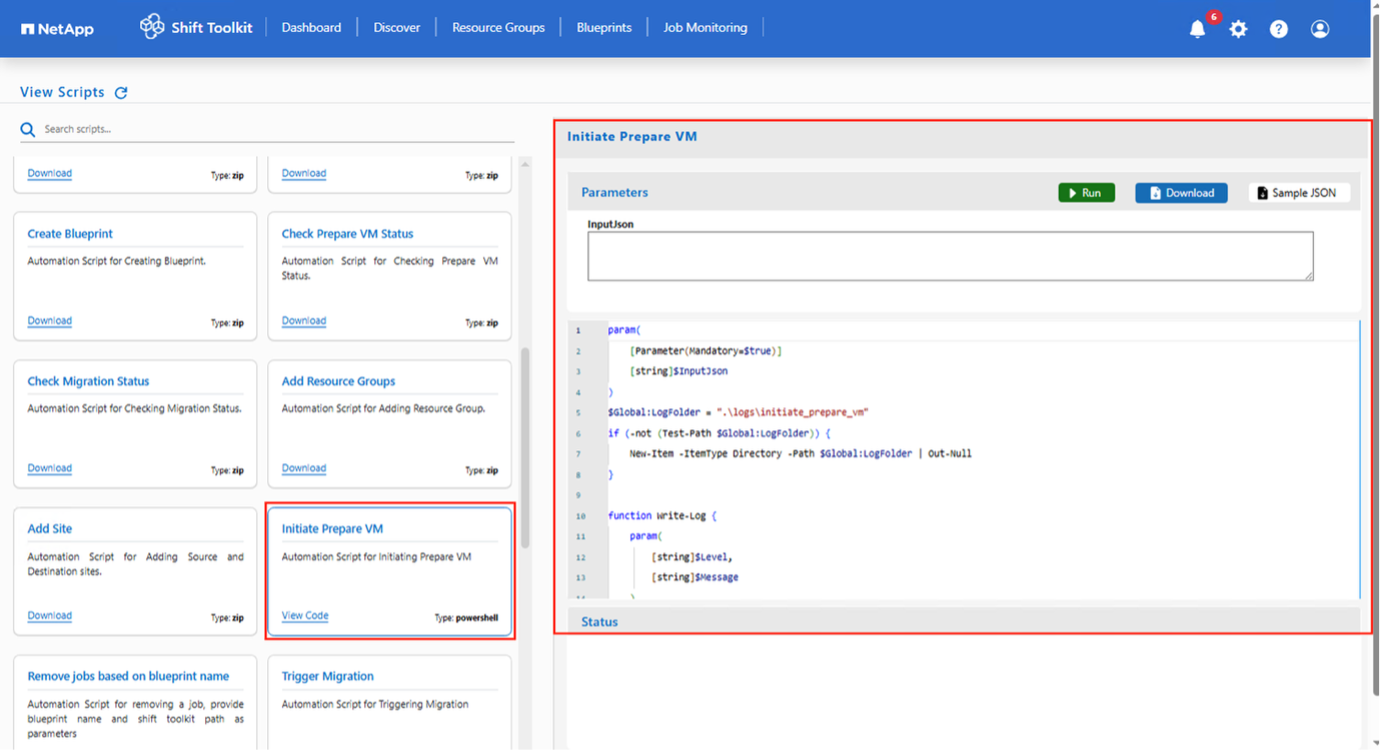View Code of Initiate Prepare VM

coord(304,615)
